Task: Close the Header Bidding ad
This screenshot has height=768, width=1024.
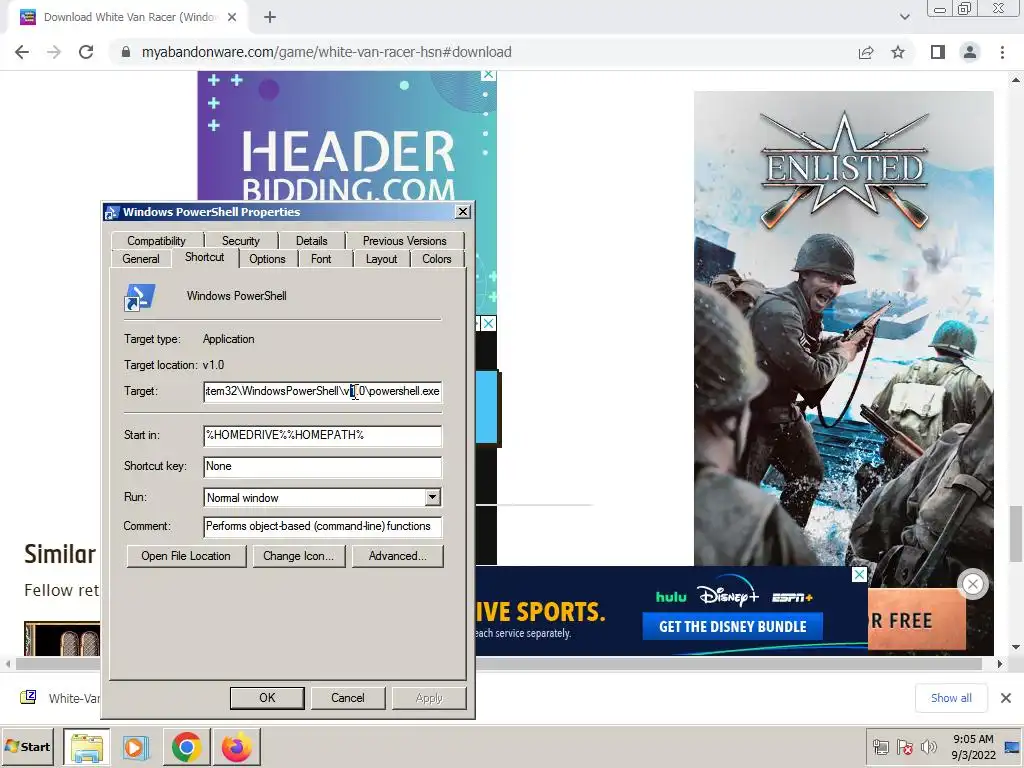Action: pos(488,75)
